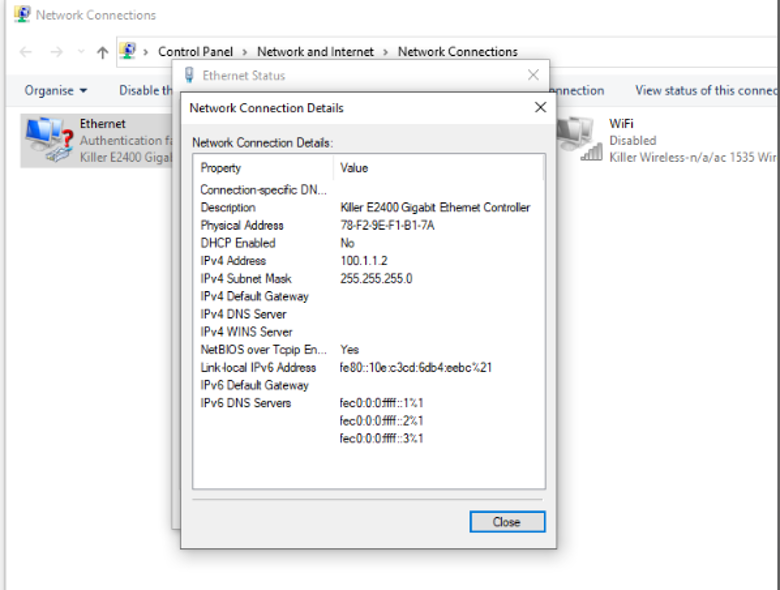
Task: Click the 100.1.1.2 value
Action: (x=364, y=261)
